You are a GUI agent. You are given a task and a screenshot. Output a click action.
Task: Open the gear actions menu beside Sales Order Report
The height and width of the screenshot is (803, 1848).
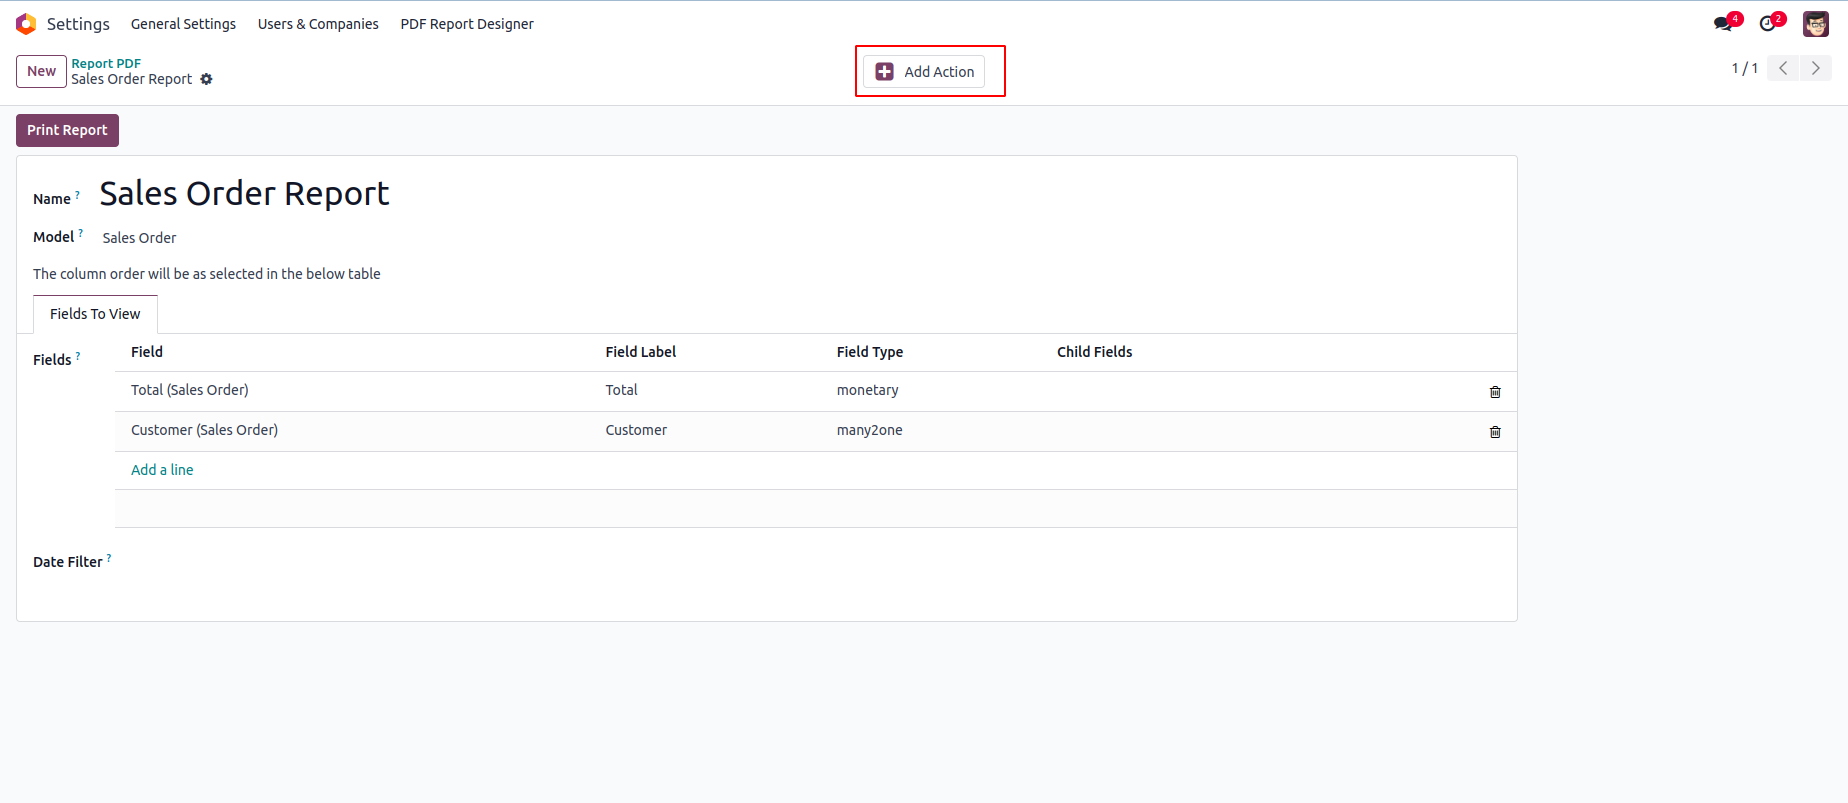(x=206, y=79)
